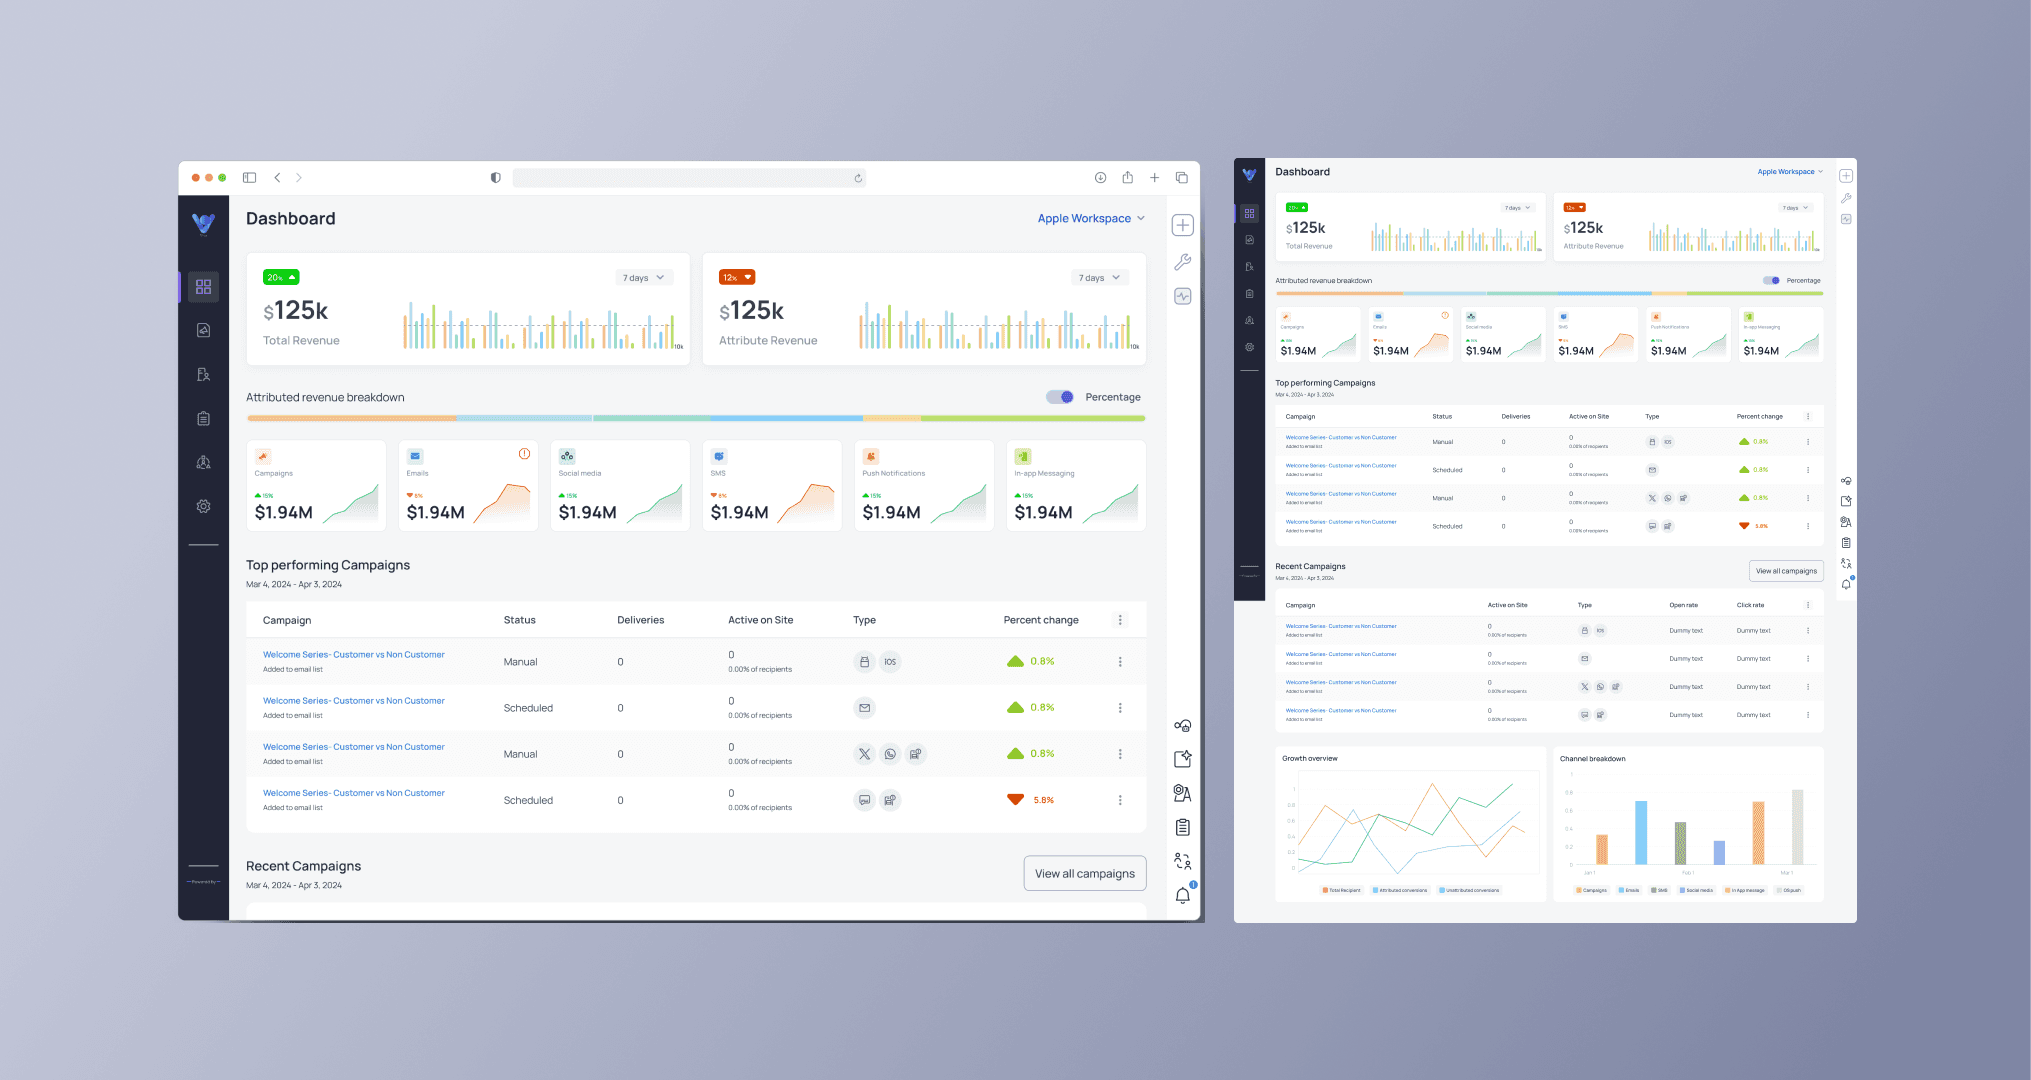Click the attributed revenue breakdown color bar
This screenshot has width=2031, height=1080.
(x=695, y=418)
